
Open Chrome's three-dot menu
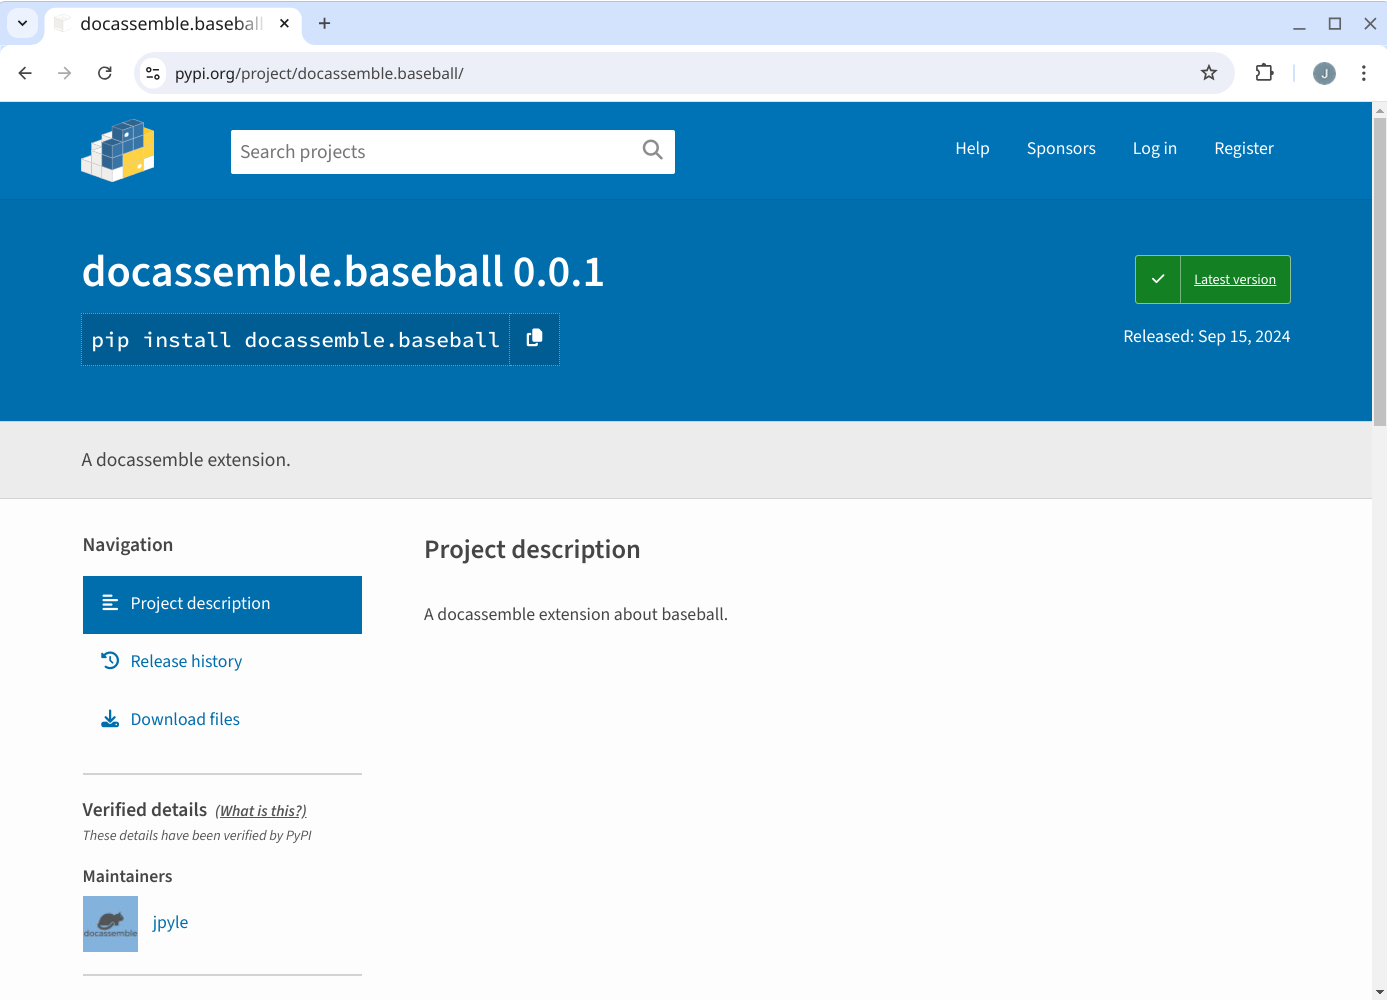(x=1364, y=73)
